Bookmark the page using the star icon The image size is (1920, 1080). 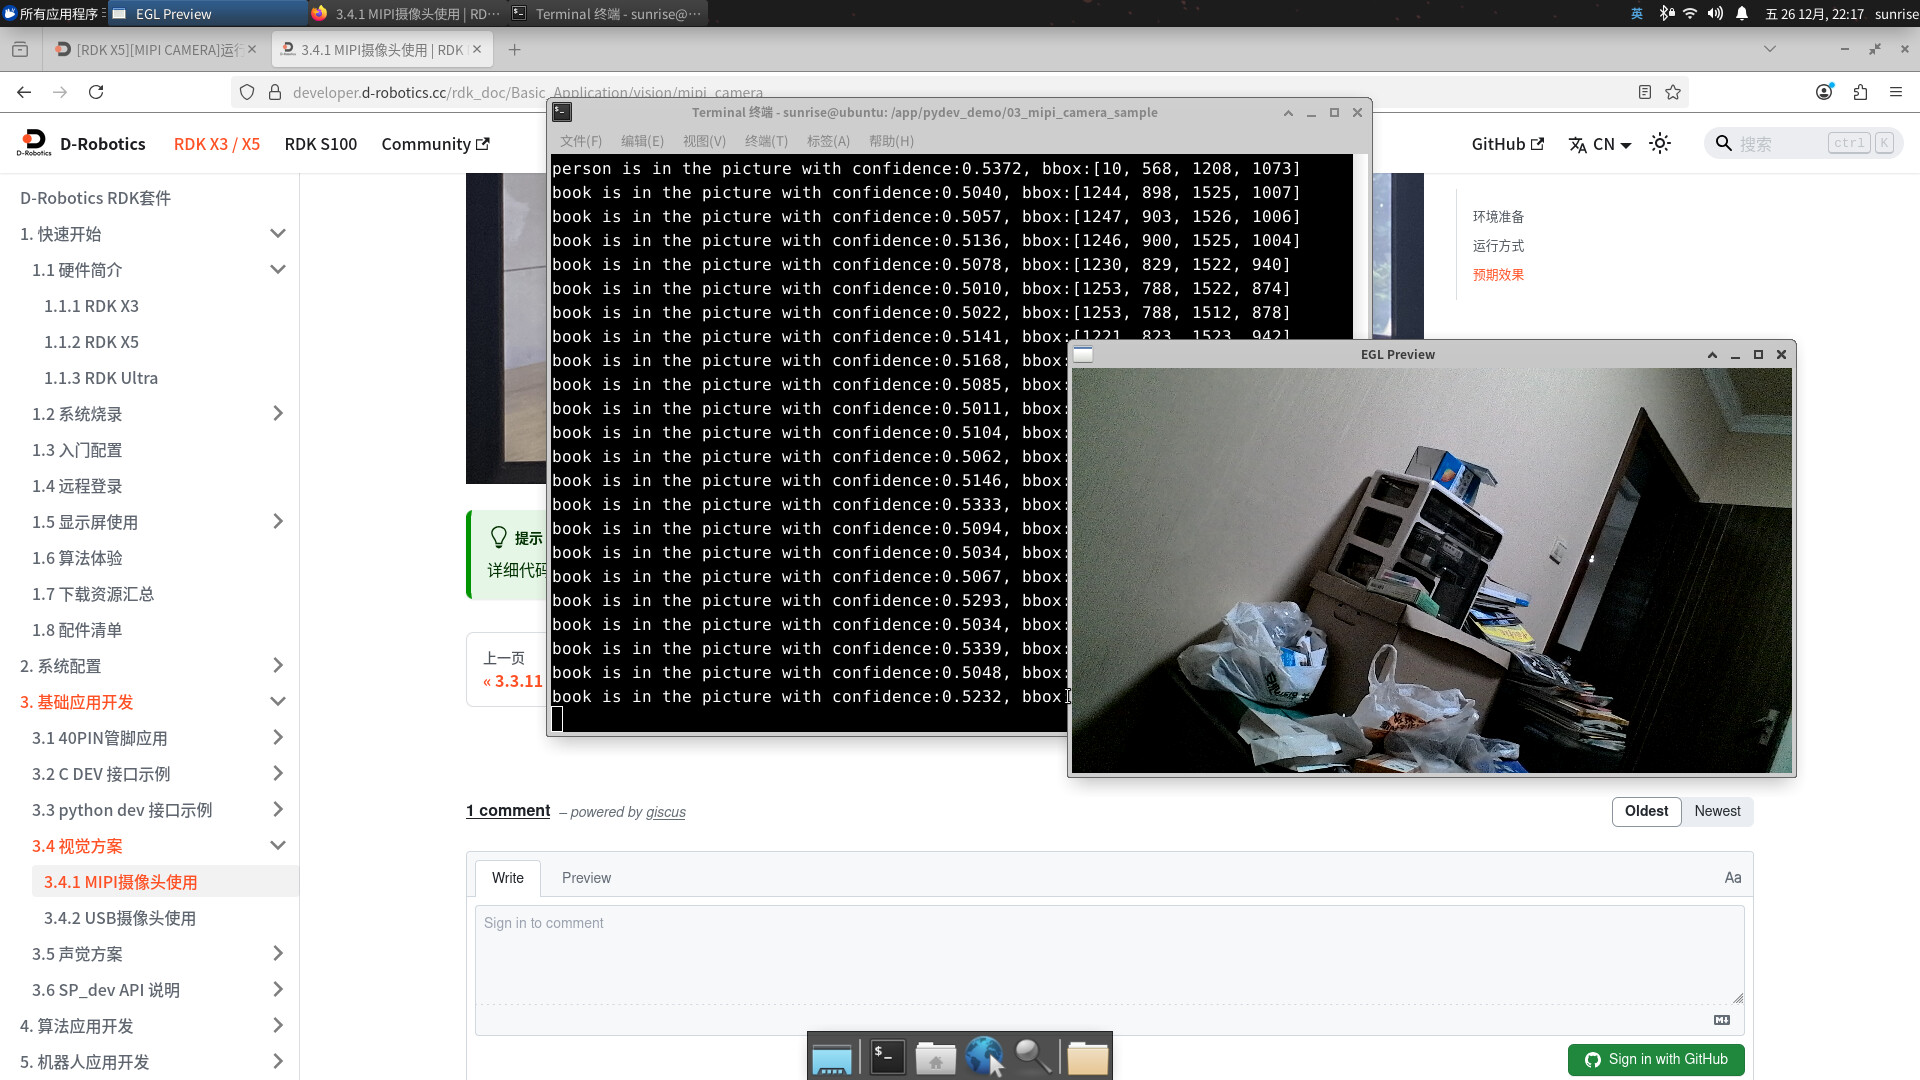[1673, 91]
